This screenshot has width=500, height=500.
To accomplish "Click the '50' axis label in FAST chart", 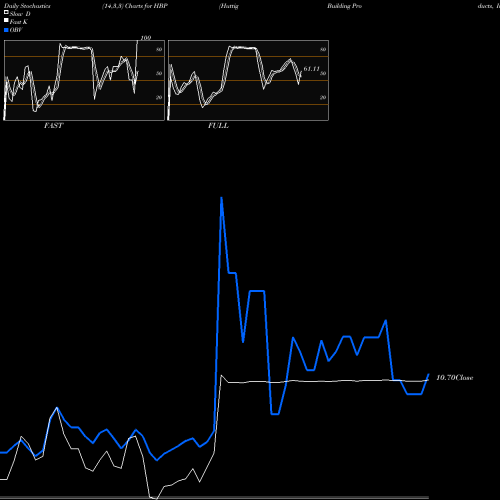I will point(159,73).
